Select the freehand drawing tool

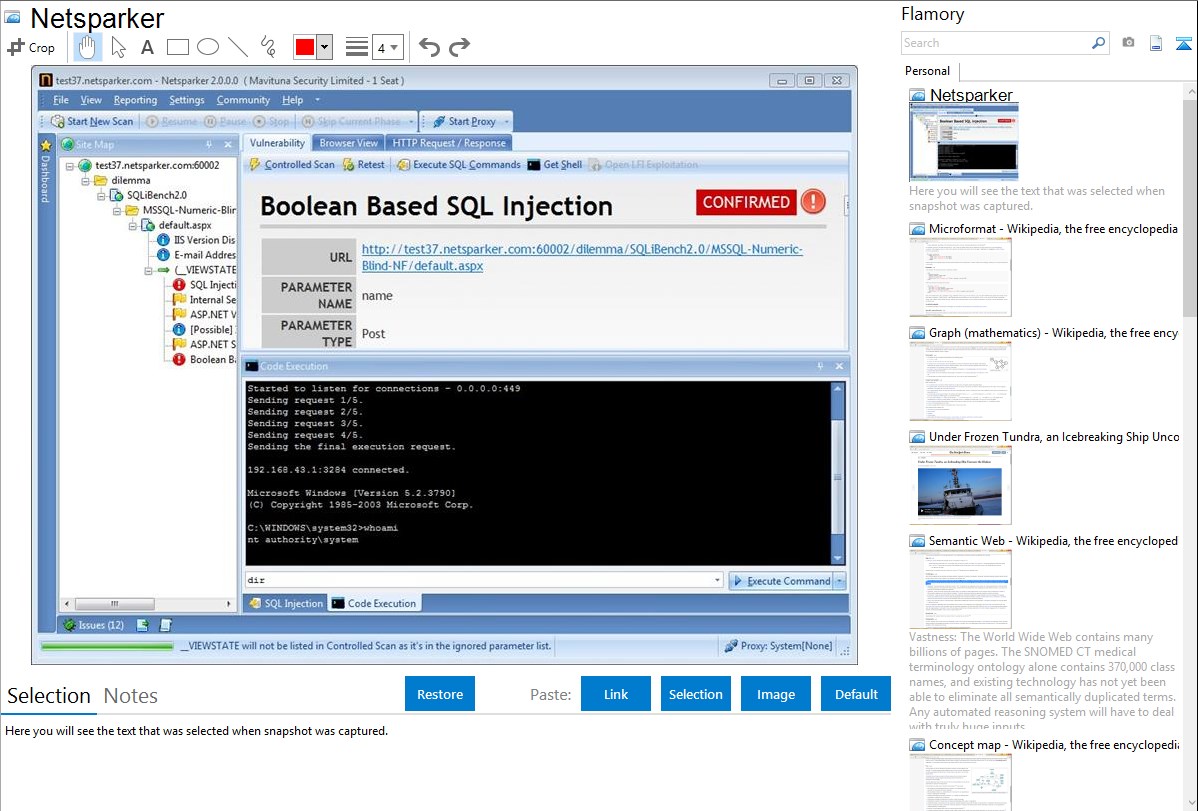[268, 47]
